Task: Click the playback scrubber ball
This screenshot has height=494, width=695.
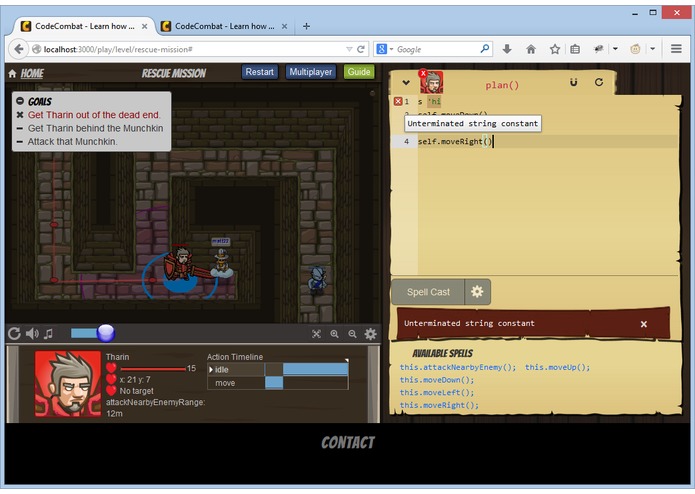Action: tap(105, 333)
